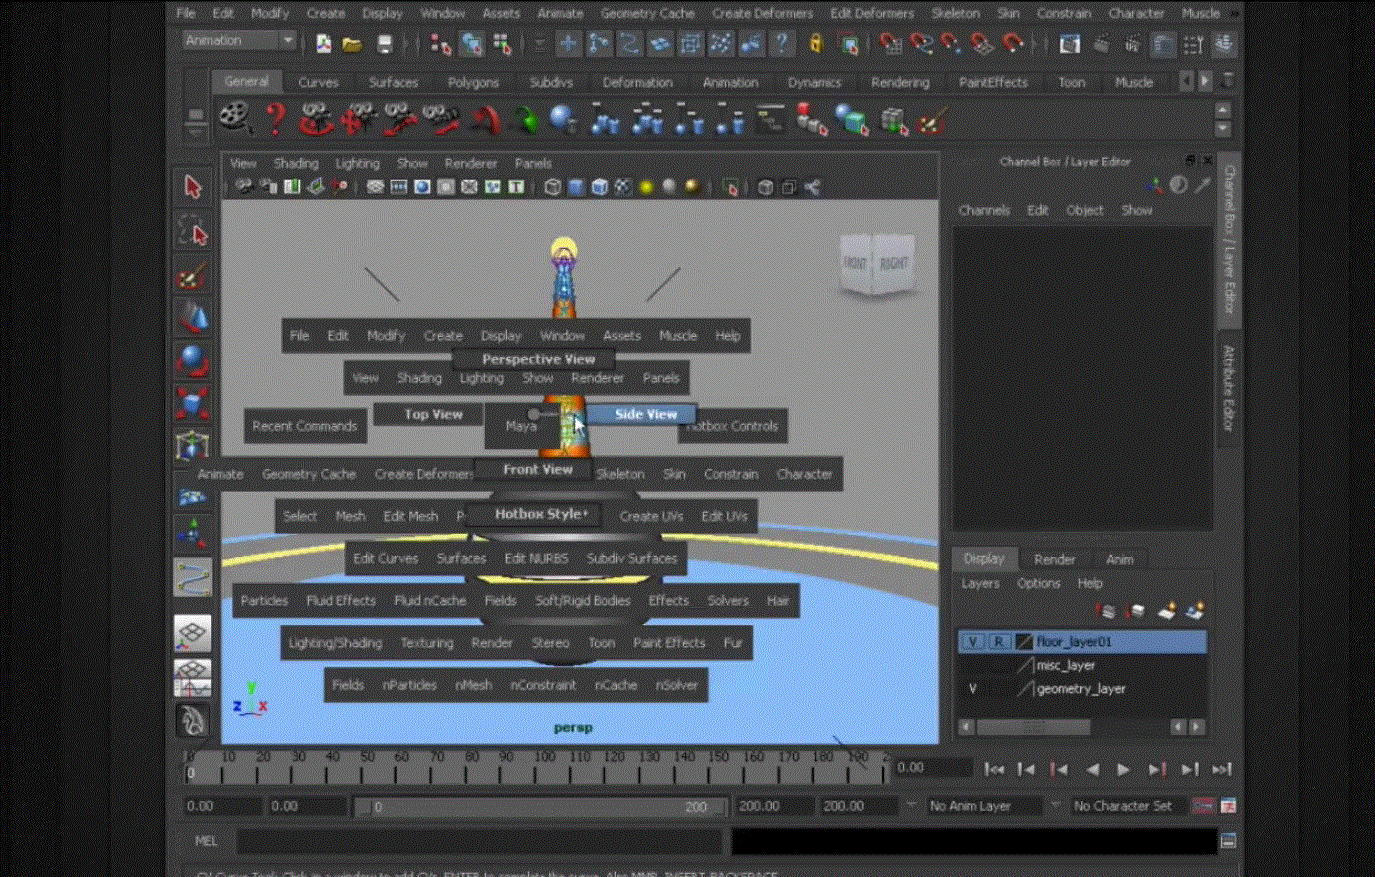Click Hotbox Controls in hotbox
This screenshot has height=877, width=1375.
coord(733,426)
